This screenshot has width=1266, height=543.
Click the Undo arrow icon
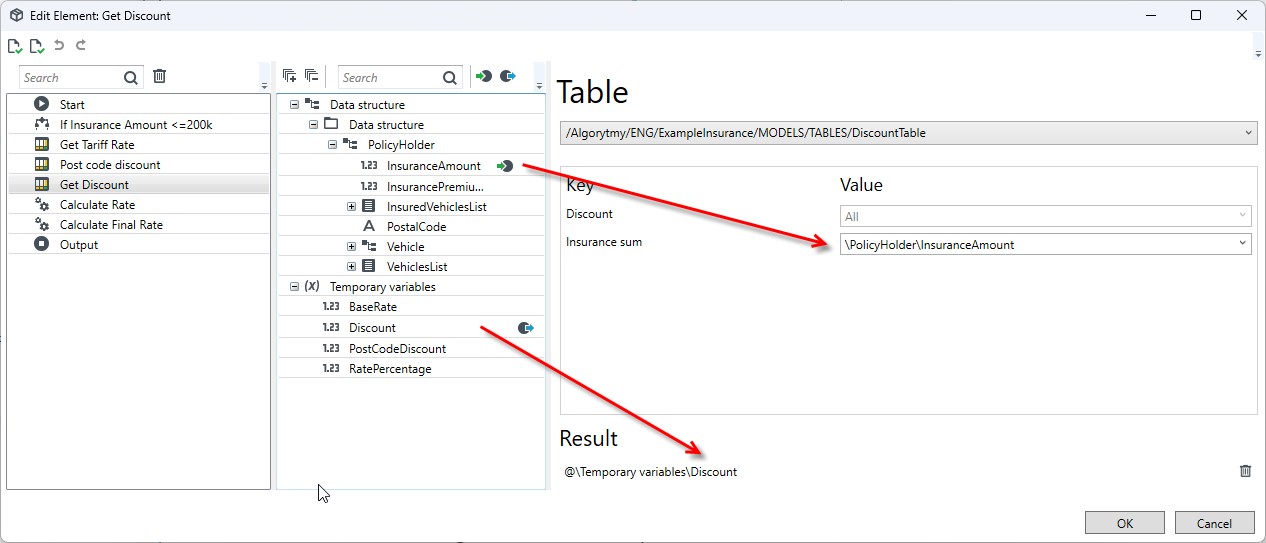click(59, 45)
